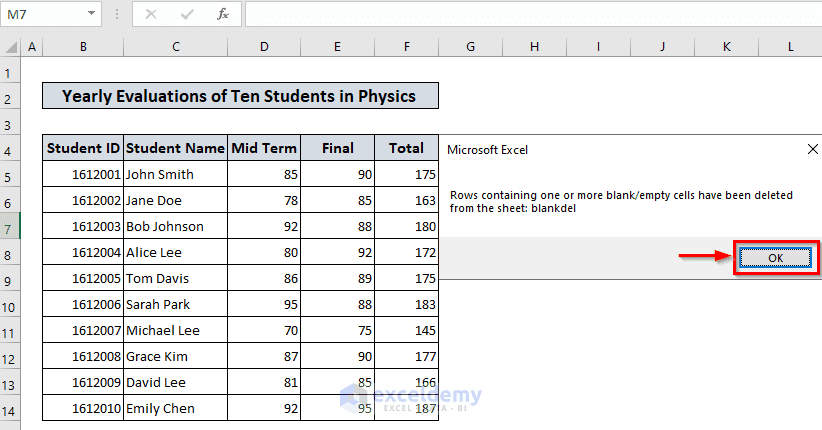Image resolution: width=822 pixels, height=430 pixels.
Task: Click the Final header cell
Action: [338, 148]
